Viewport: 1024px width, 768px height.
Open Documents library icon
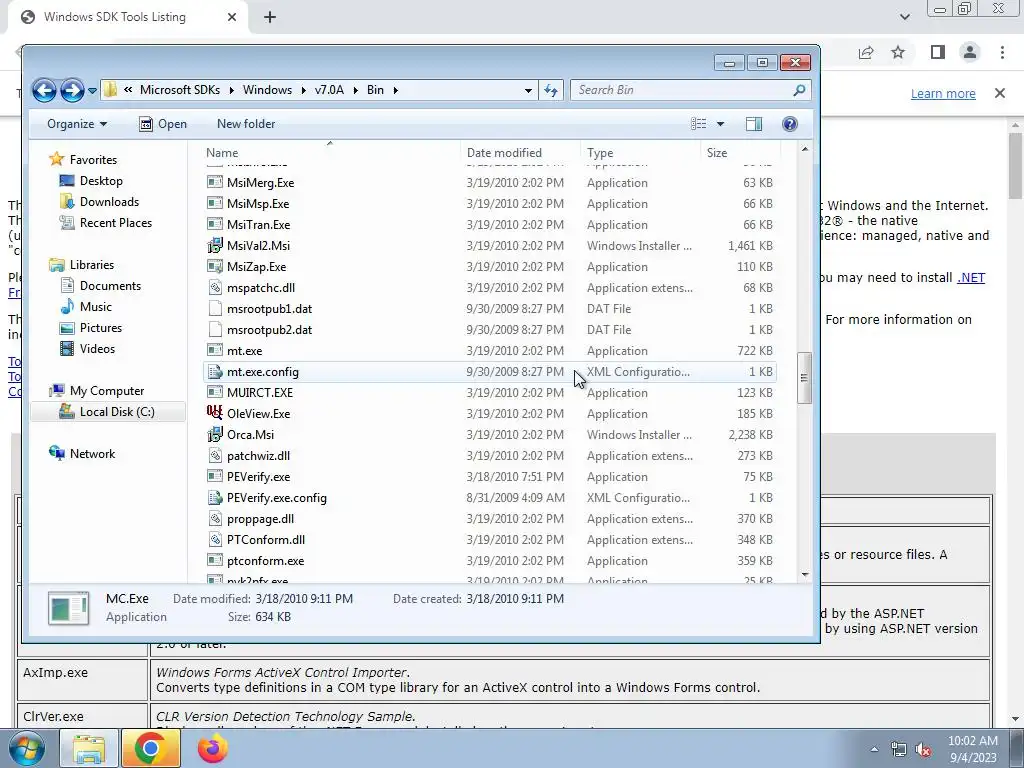click(x=67, y=285)
